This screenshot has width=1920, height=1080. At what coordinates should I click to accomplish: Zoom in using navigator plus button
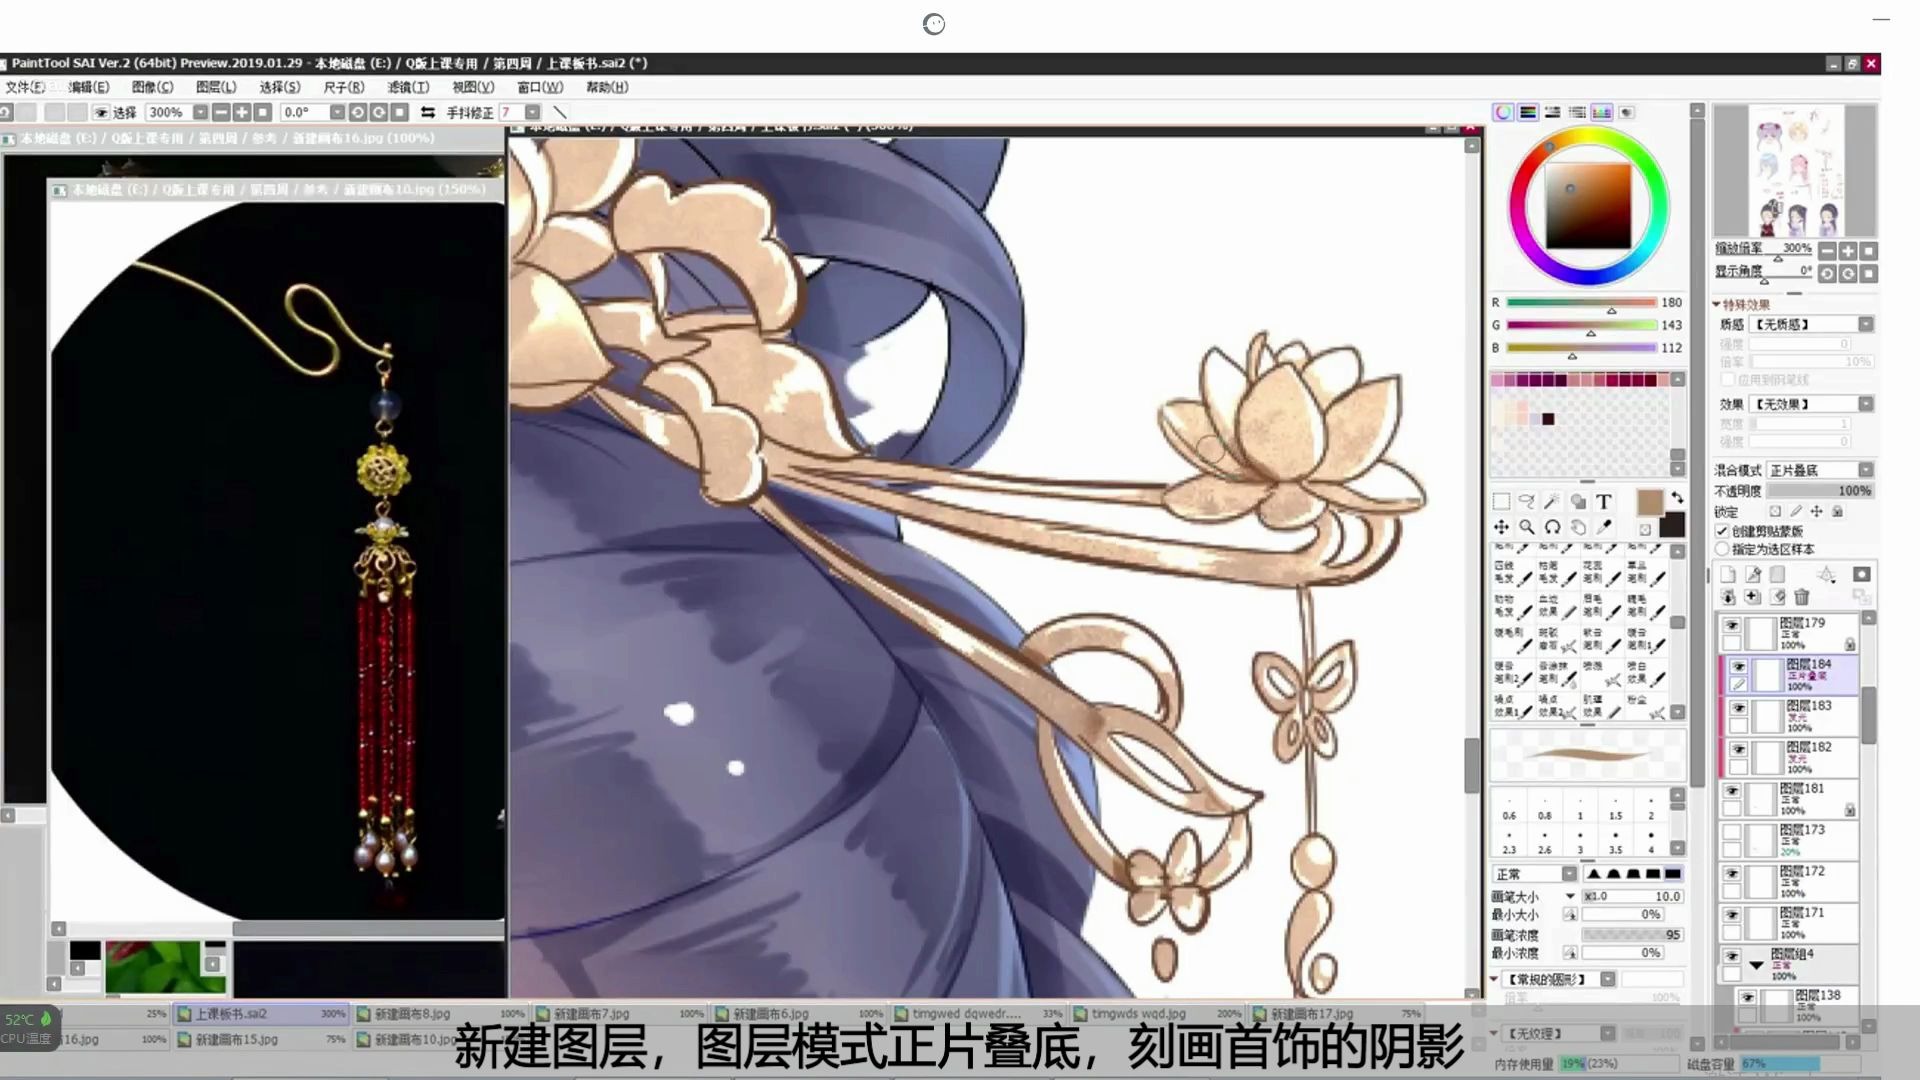click(1848, 251)
